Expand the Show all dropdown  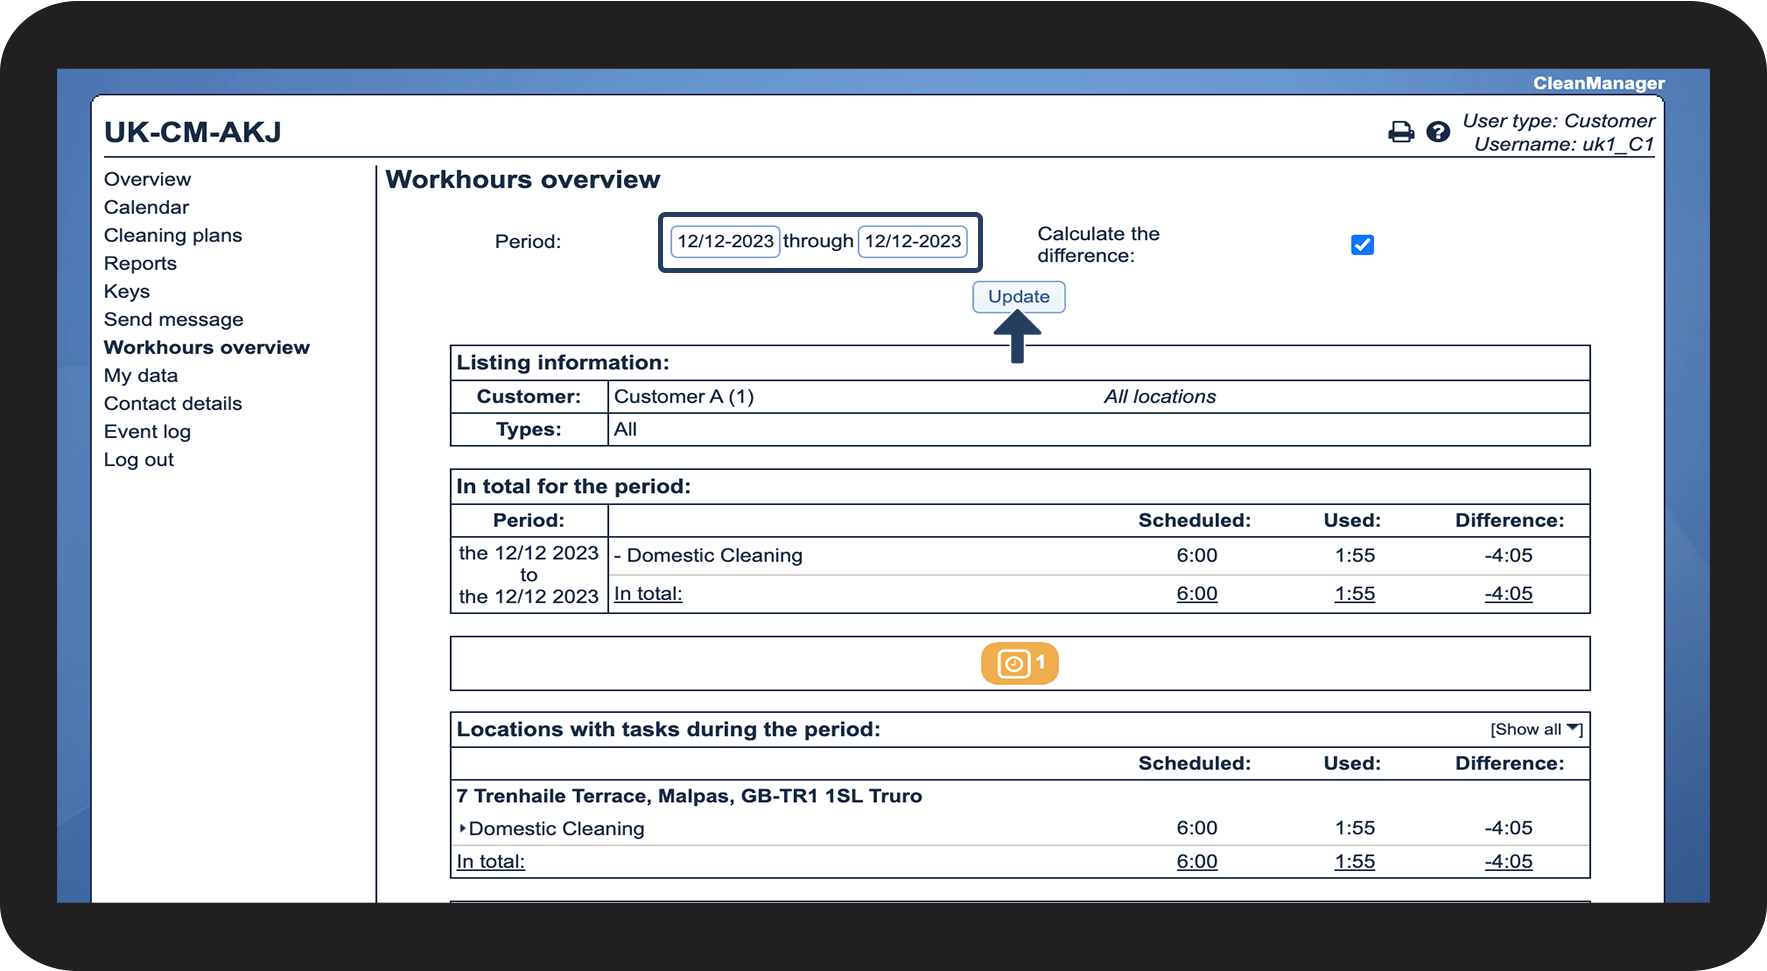(1535, 729)
